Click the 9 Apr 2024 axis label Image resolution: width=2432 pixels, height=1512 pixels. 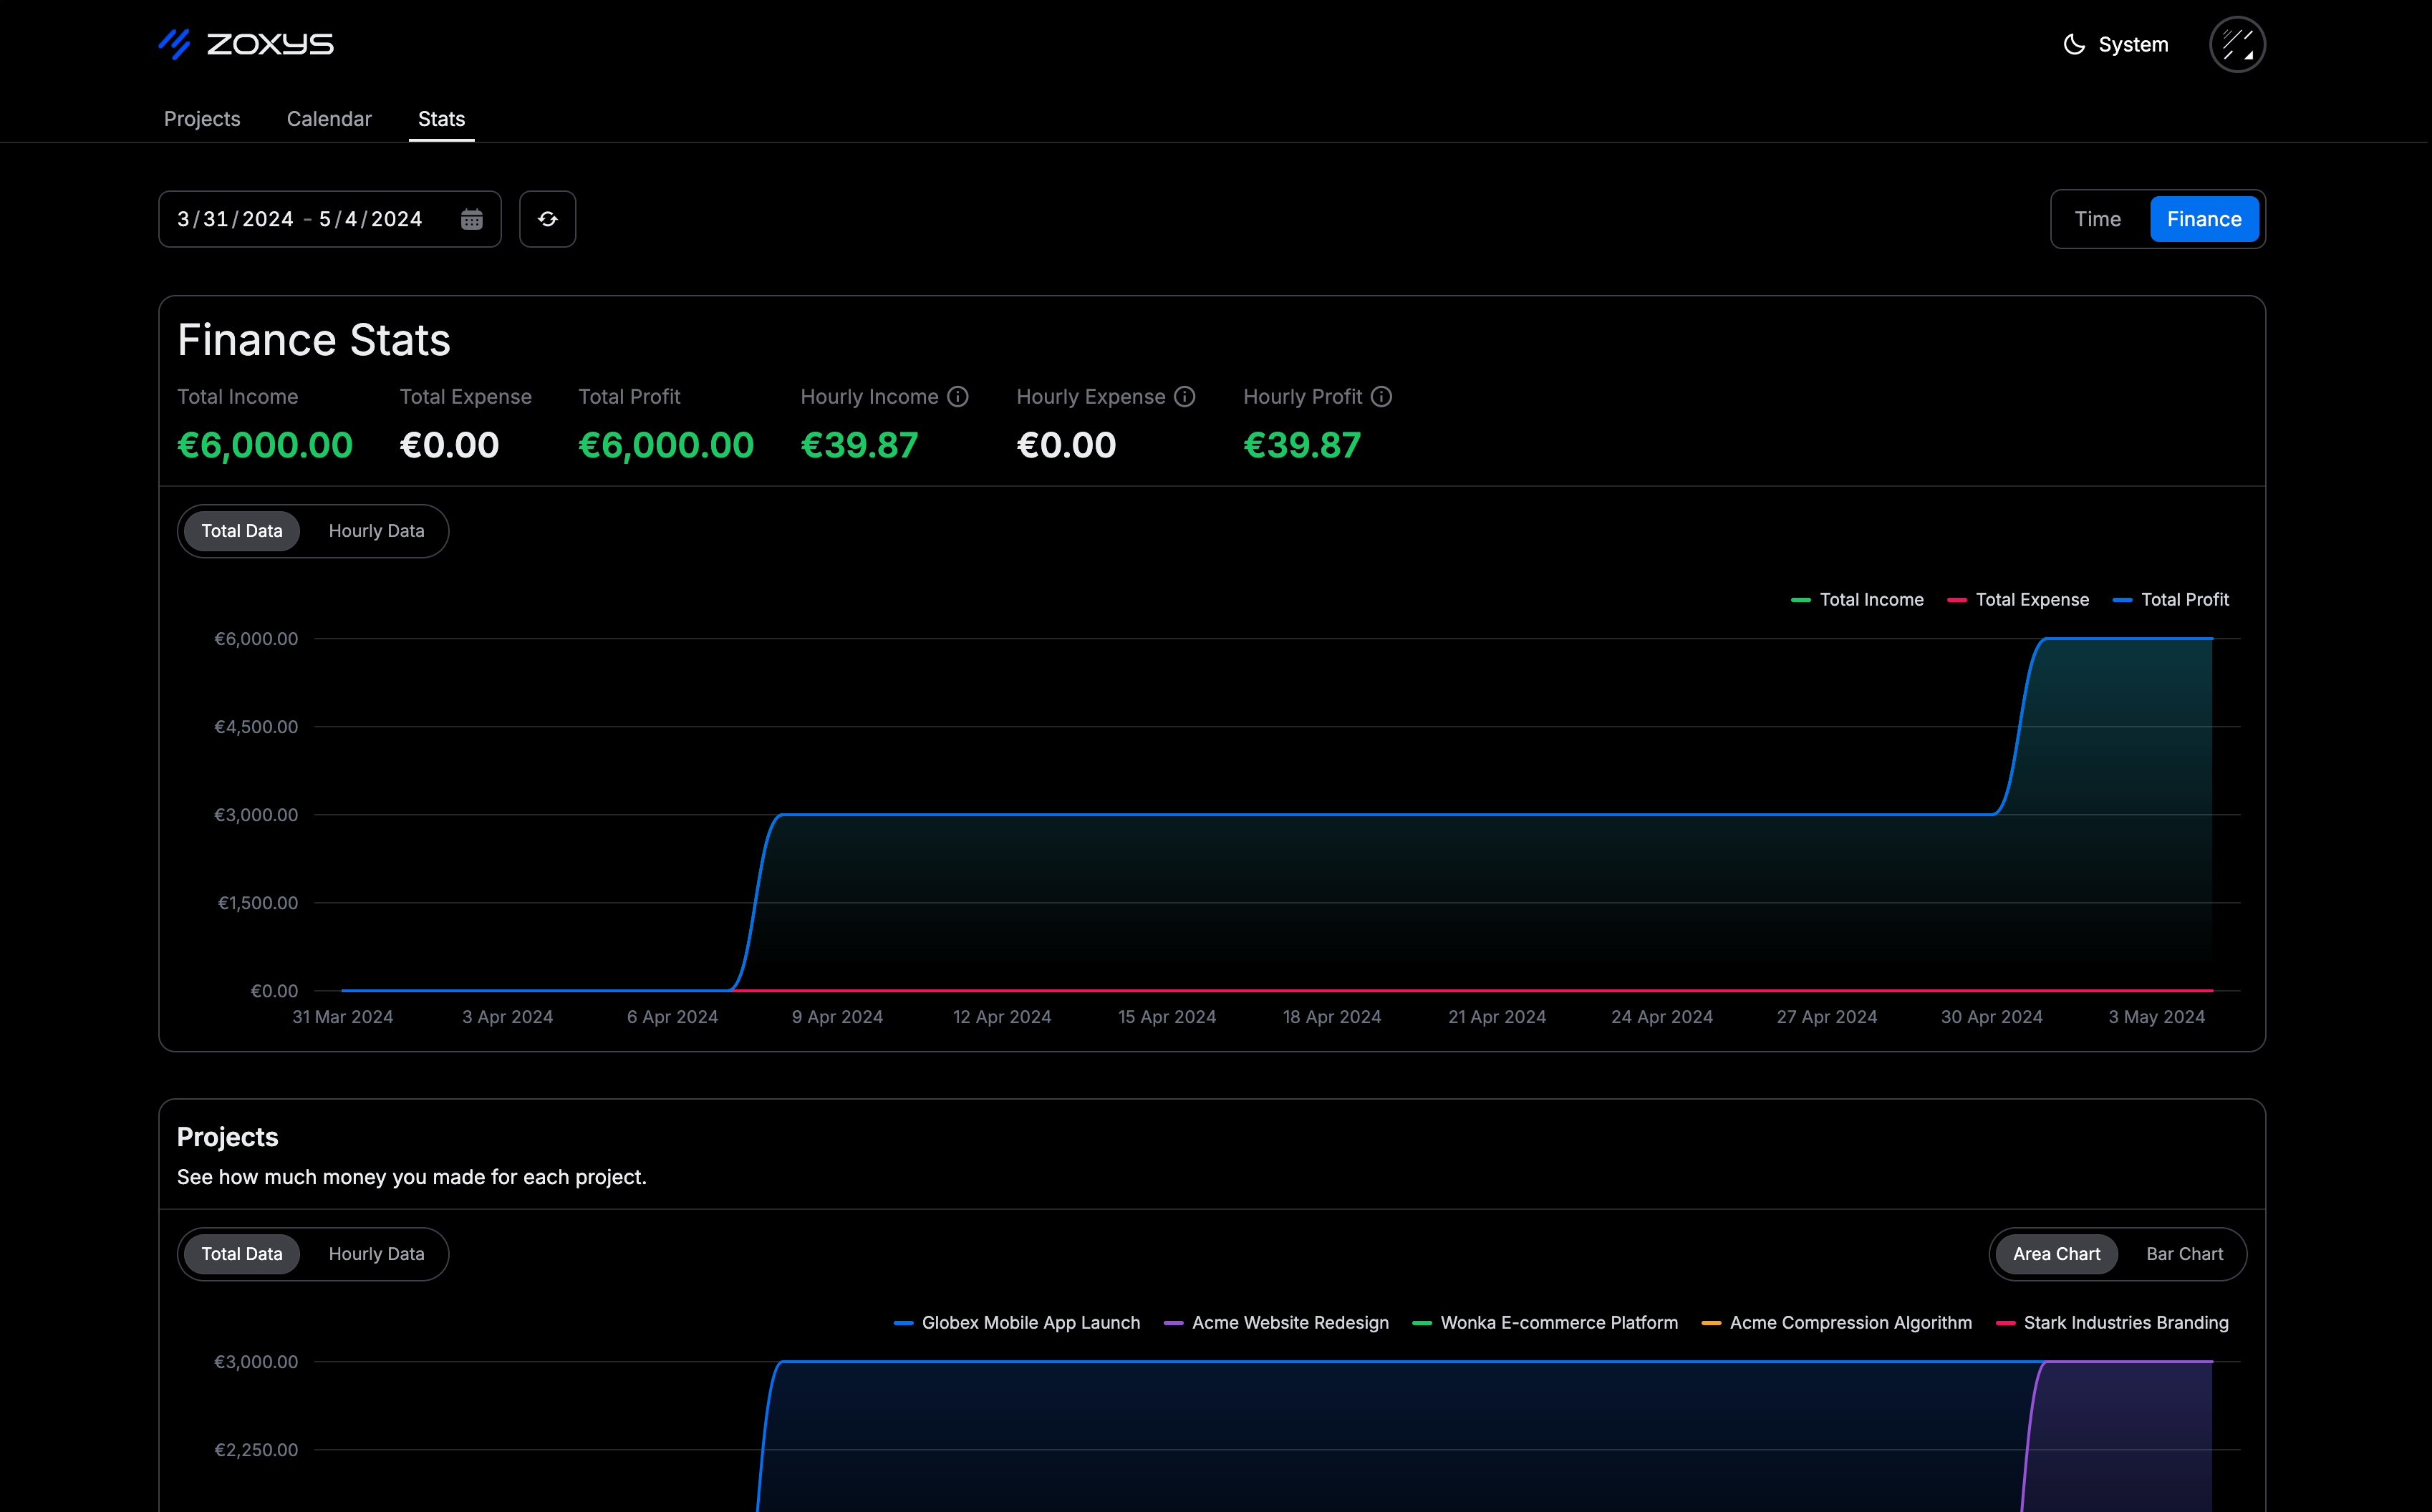click(x=837, y=1017)
